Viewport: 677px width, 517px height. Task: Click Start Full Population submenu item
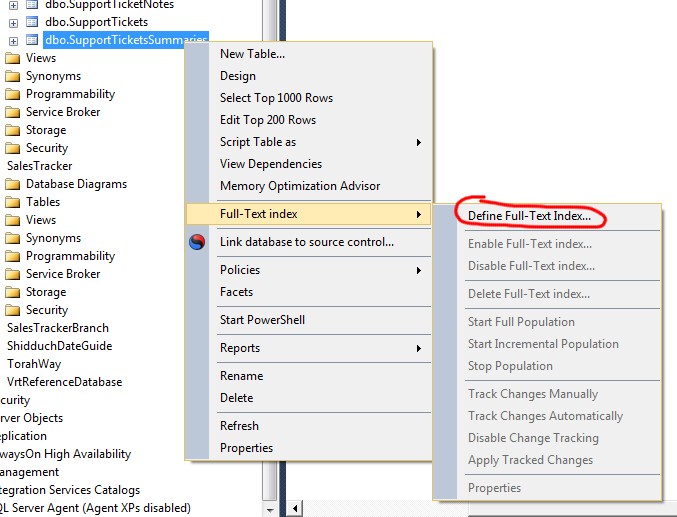click(x=521, y=322)
